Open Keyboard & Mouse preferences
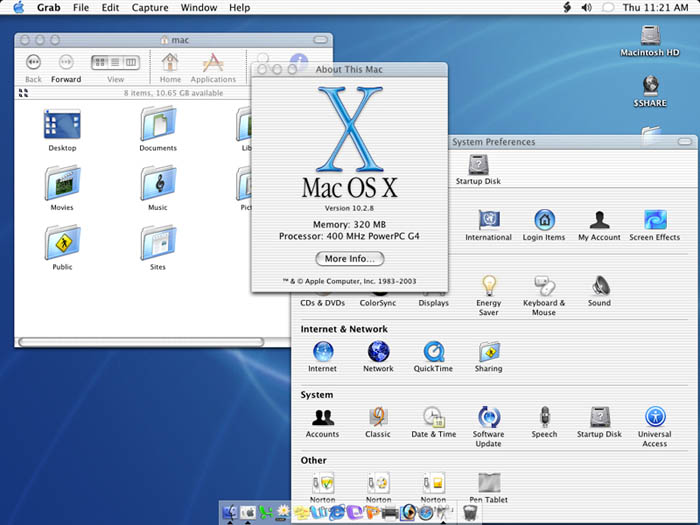This screenshot has width=700, height=525. click(544, 296)
